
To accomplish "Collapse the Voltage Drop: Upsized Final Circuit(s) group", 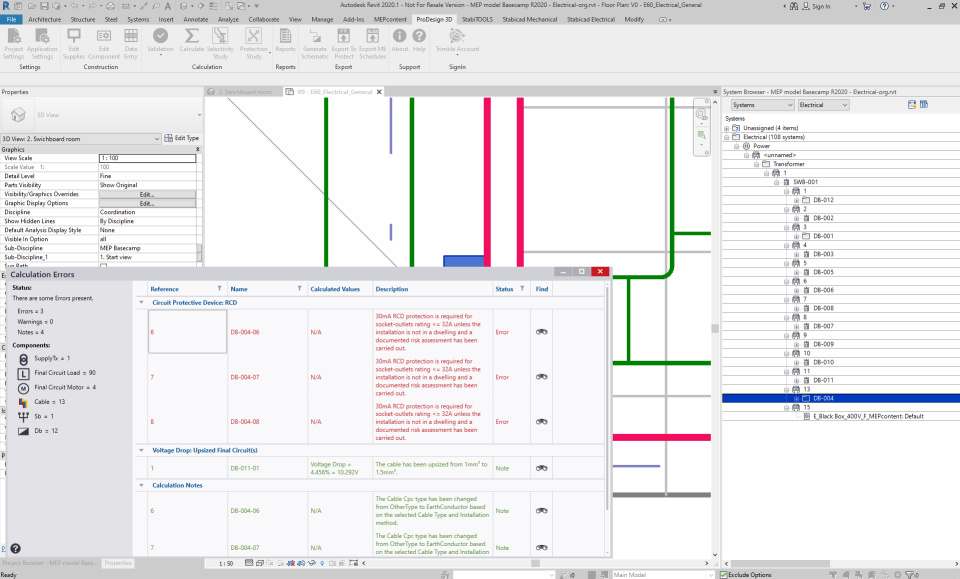I will pyautogui.click(x=141, y=451).
